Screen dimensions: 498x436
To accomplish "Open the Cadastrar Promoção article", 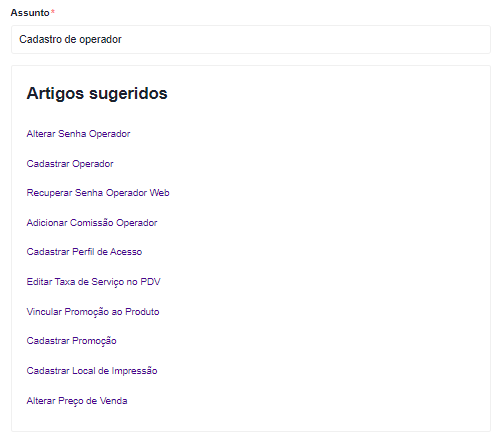I will (71, 341).
